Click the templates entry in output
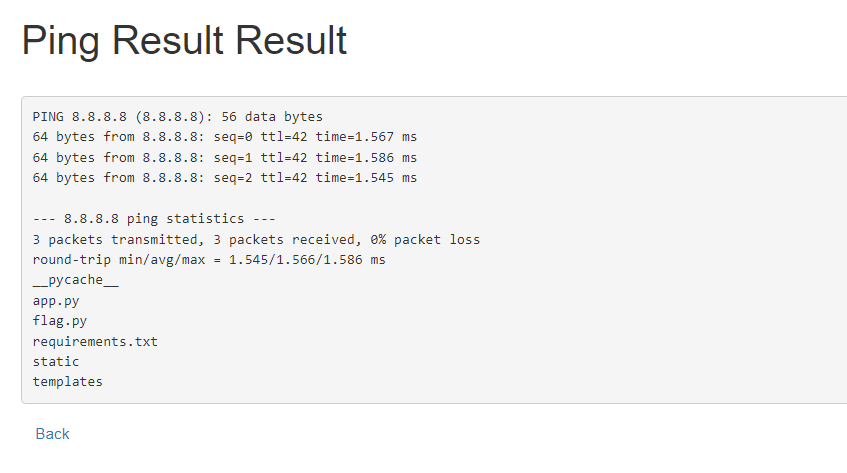The height and width of the screenshot is (473, 847). [68, 382]
